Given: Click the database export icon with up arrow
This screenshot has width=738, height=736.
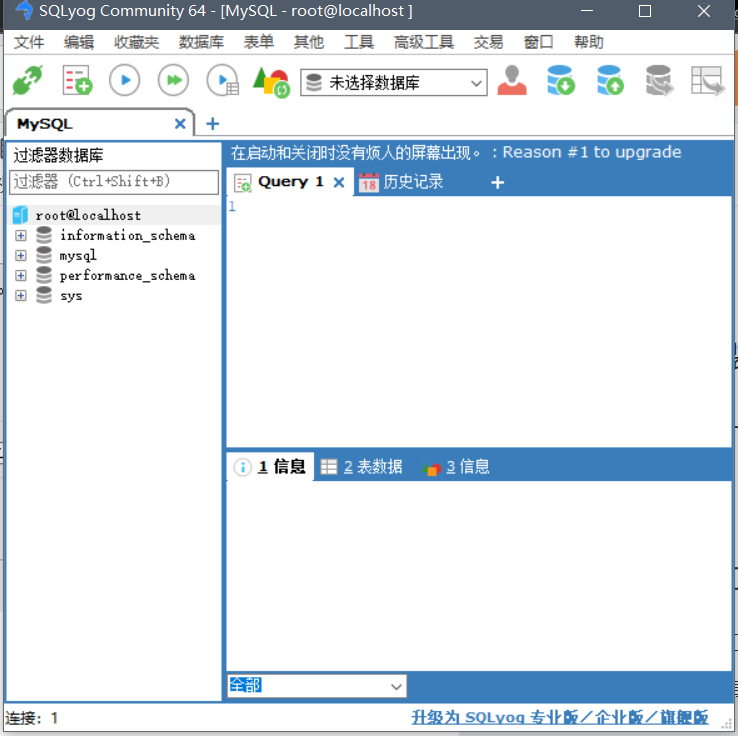Looking at the screenshot, I should (610, 80).
